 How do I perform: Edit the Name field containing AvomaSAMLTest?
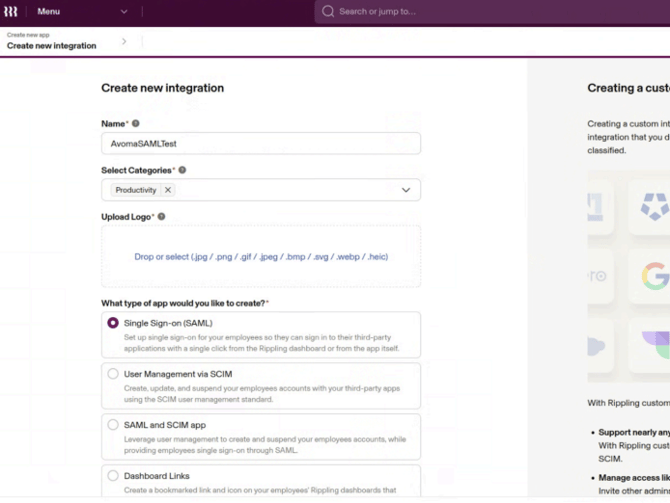[261, 144]
